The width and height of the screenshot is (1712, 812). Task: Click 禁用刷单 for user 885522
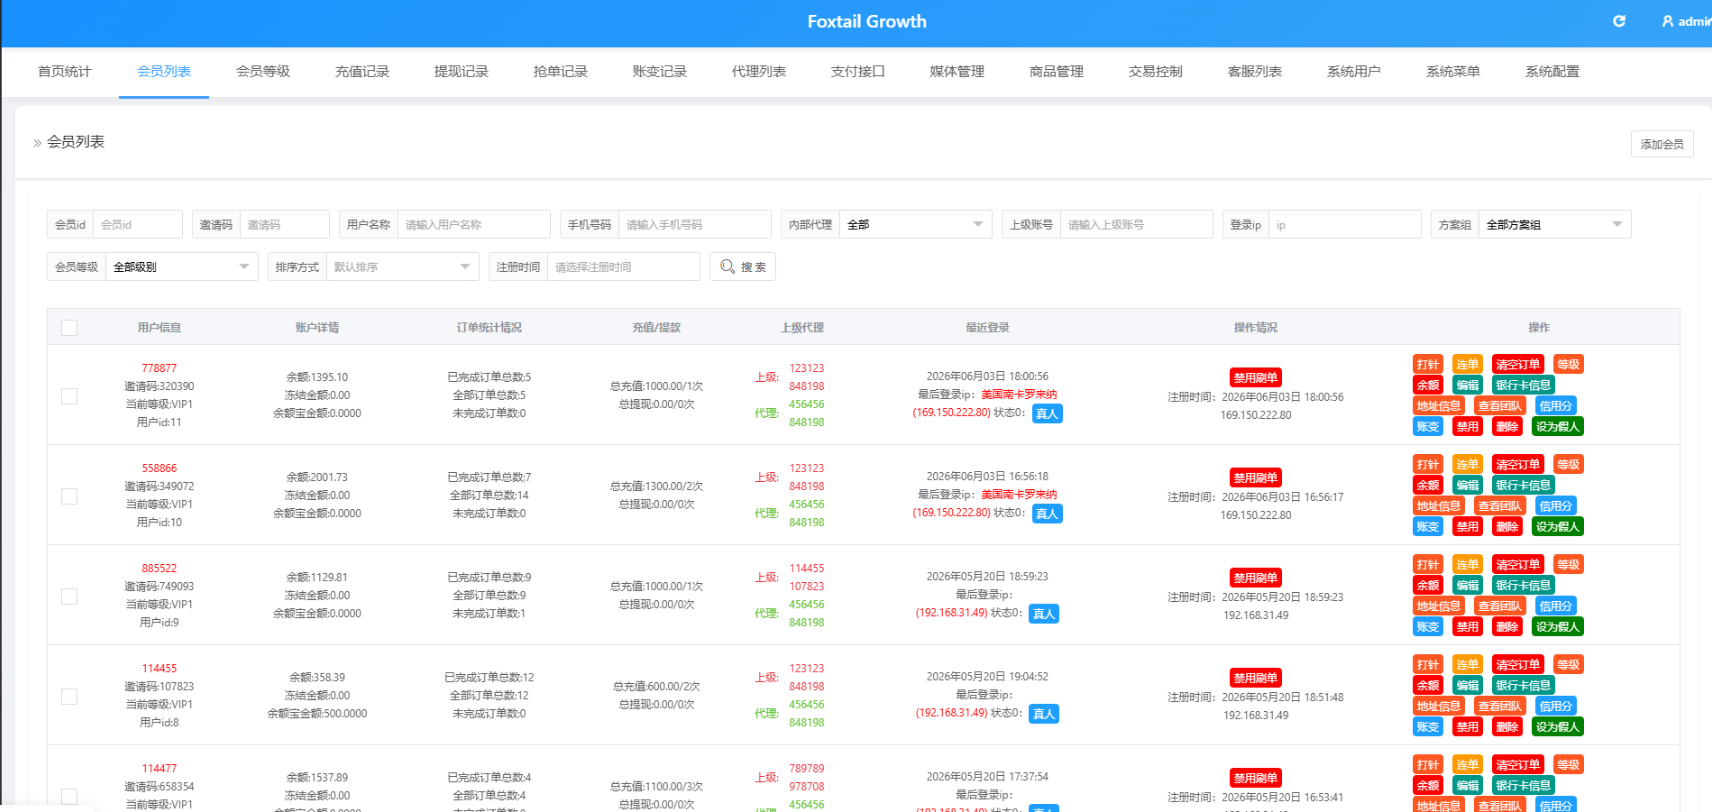(1255, 578)
